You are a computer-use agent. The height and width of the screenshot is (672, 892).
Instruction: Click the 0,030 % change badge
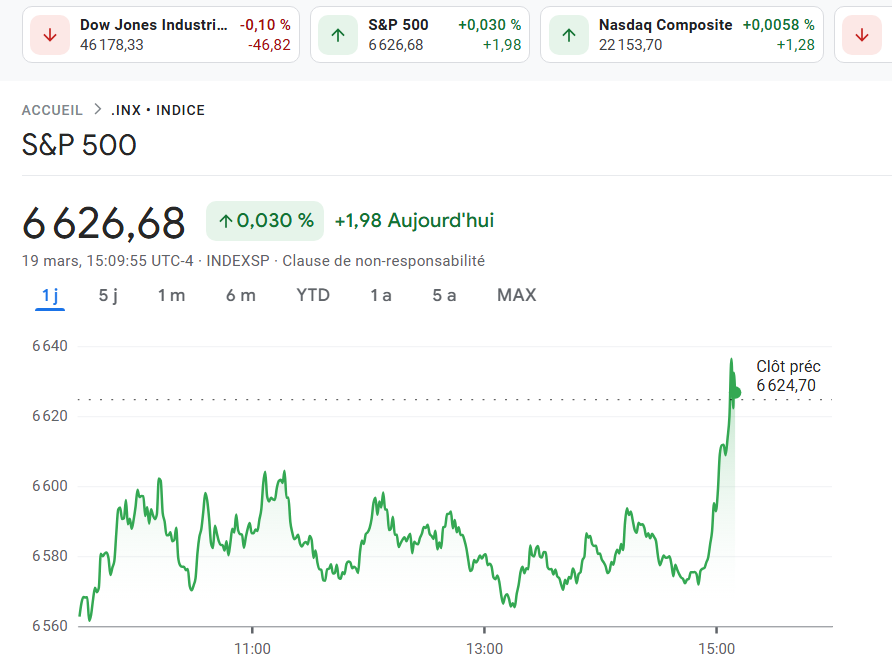coord(265,221)
